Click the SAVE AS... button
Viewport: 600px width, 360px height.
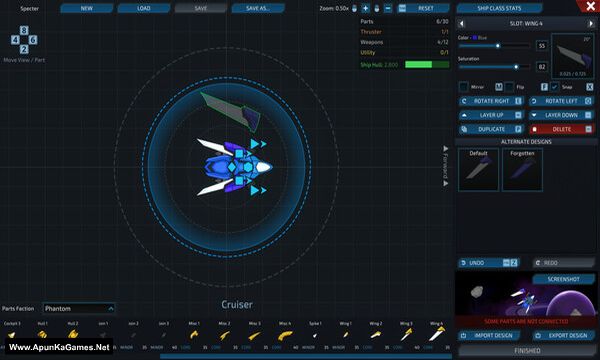[x=258, y=8]
